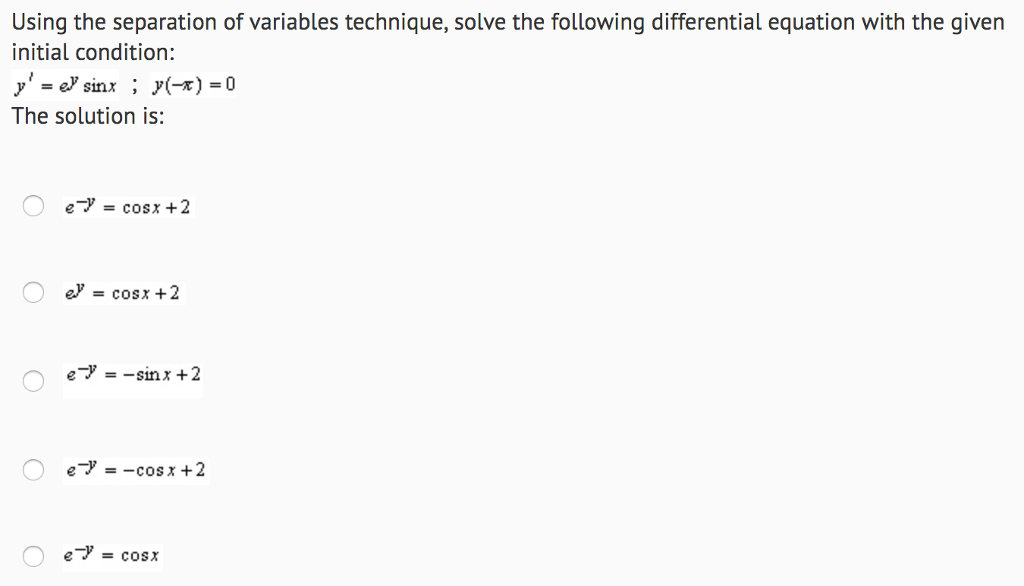
Task: Click the word "given" in the question
Action: click(976, 22)
